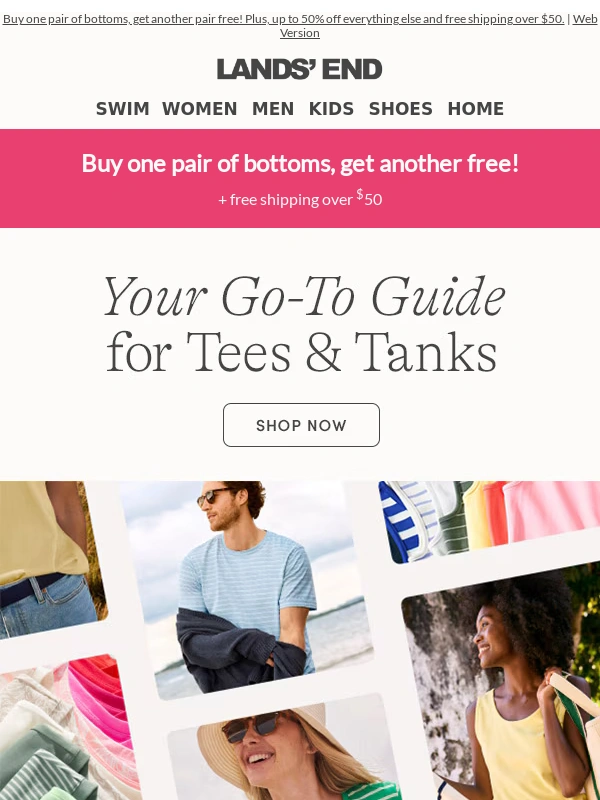Click 'Your Go-To Guide' headline
This screenshot has width=600, height=800.
(x=304, y=297)
